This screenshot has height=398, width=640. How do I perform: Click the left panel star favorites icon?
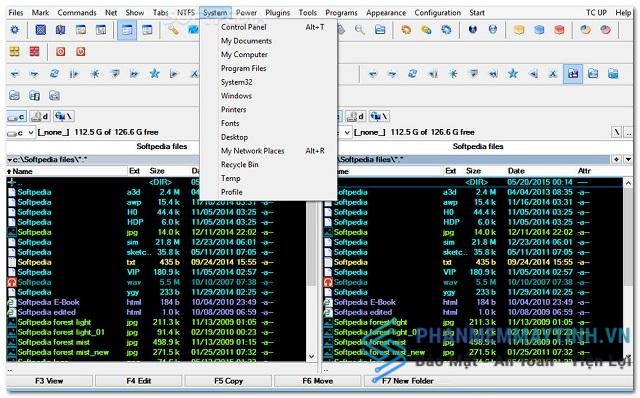coord(154,74)
